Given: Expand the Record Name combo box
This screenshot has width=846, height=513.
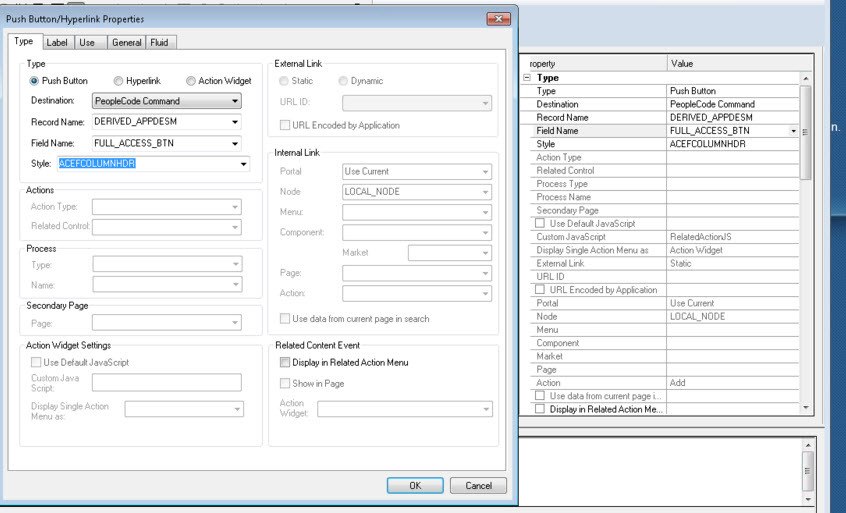Looking at the screenshot, I should [235, 122].
